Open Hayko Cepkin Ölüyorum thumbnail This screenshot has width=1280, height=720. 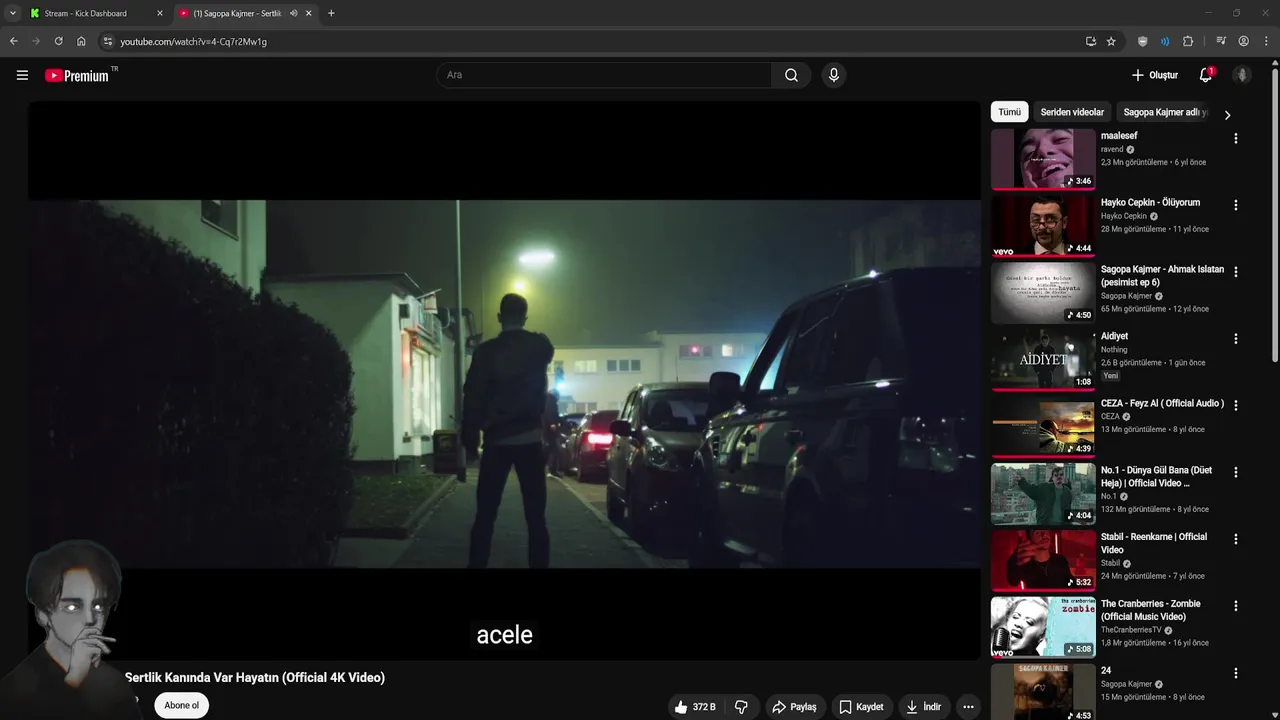(x=1043, y=225)
